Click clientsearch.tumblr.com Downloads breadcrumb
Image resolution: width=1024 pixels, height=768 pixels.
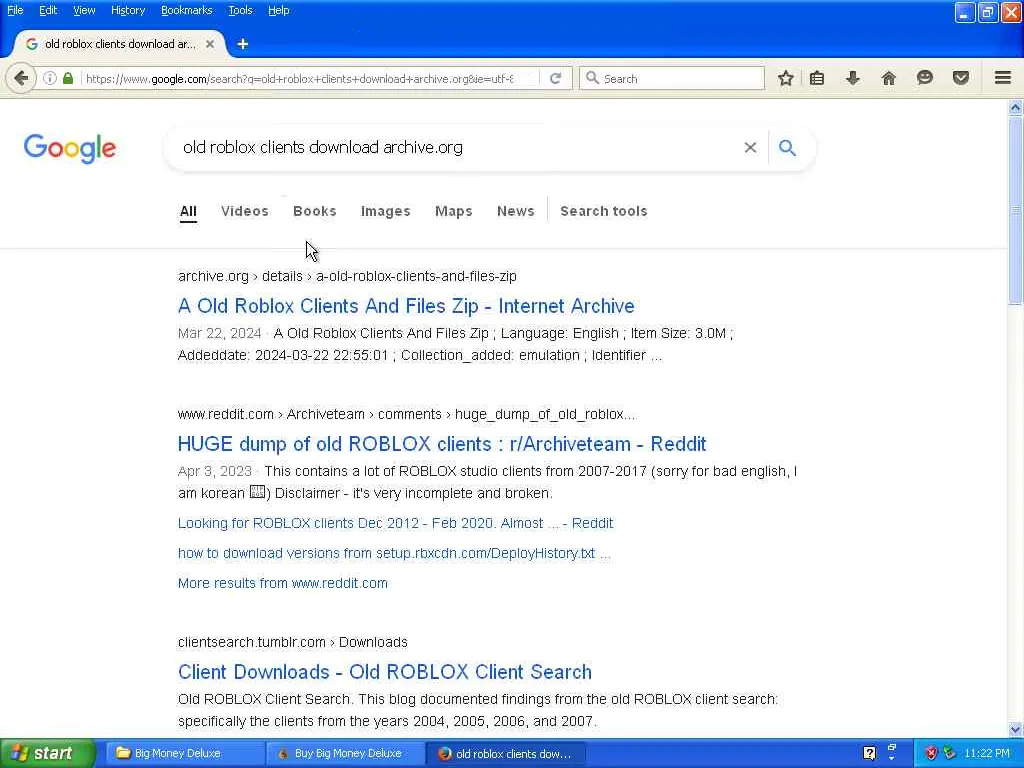click(293, 642)
